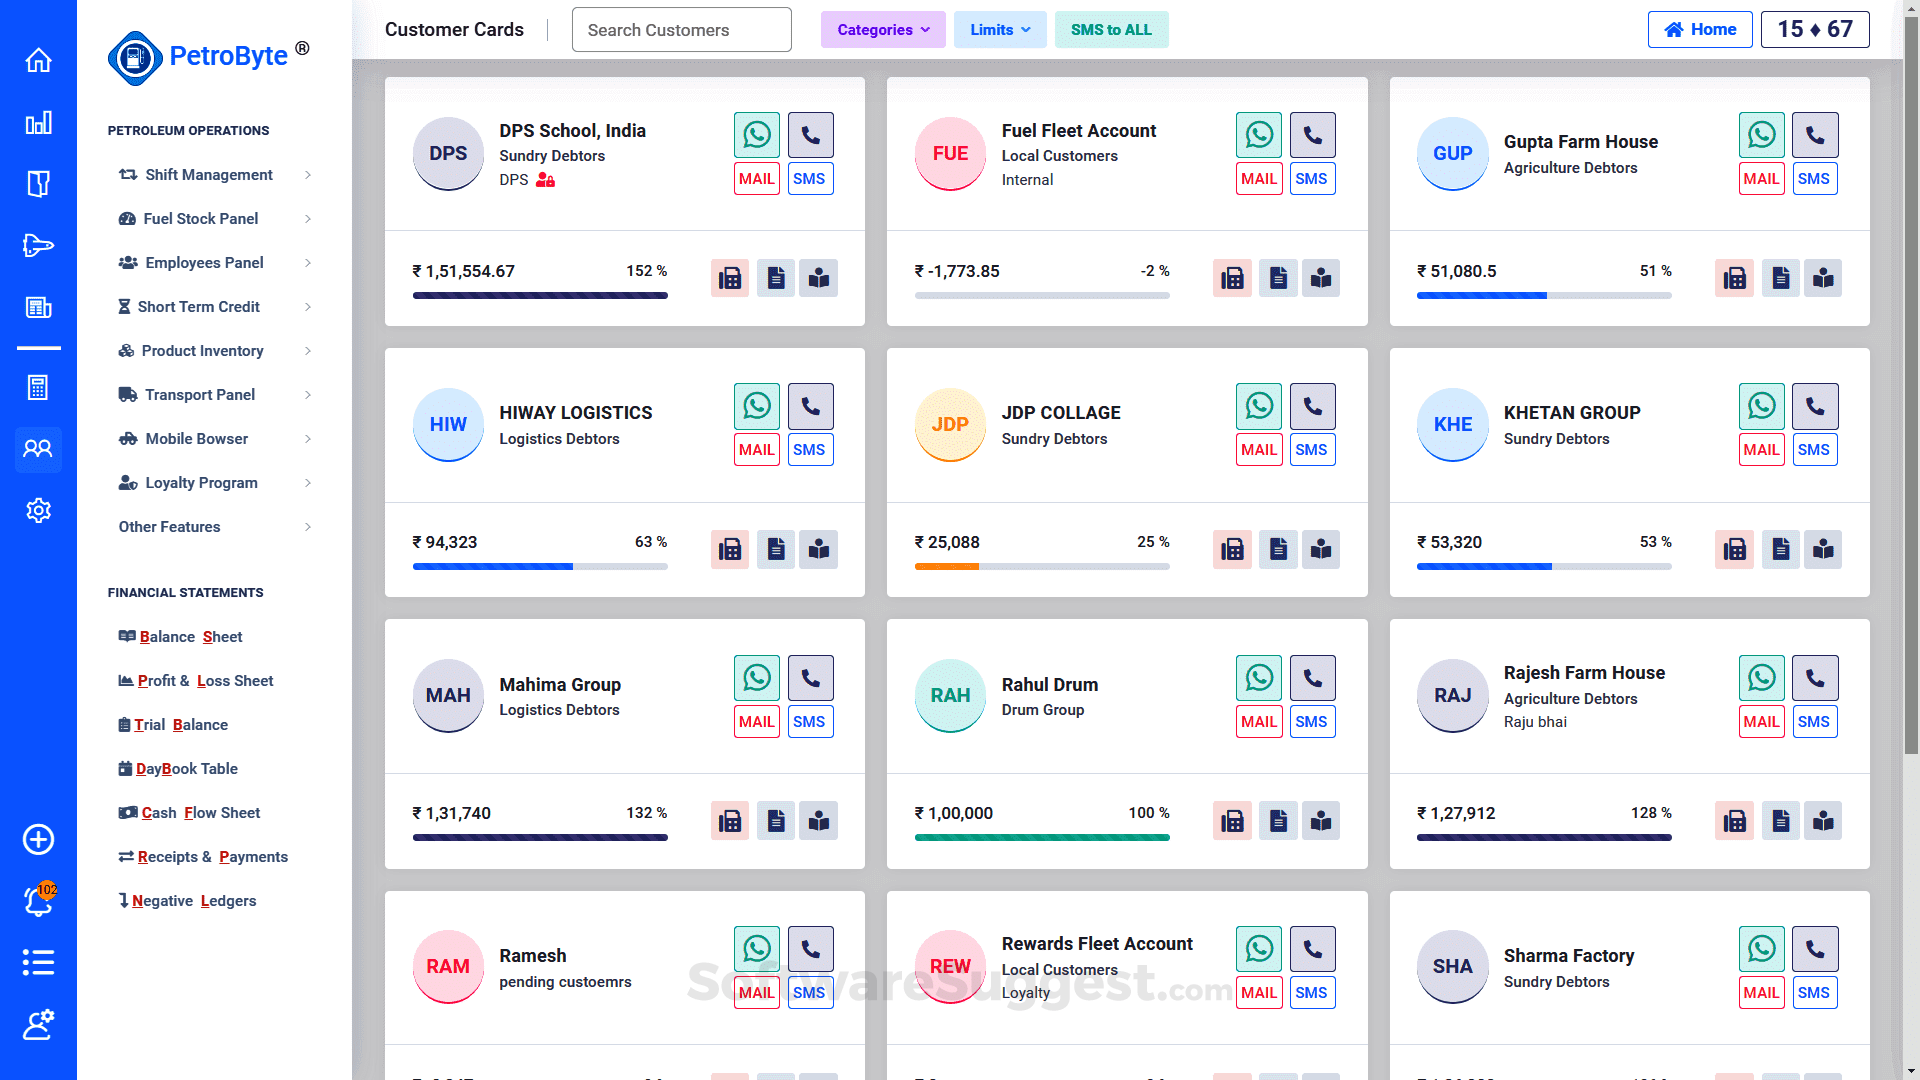
Task: Click reader icon on KHETAN GROUP card
Action: coord(1823,549)
